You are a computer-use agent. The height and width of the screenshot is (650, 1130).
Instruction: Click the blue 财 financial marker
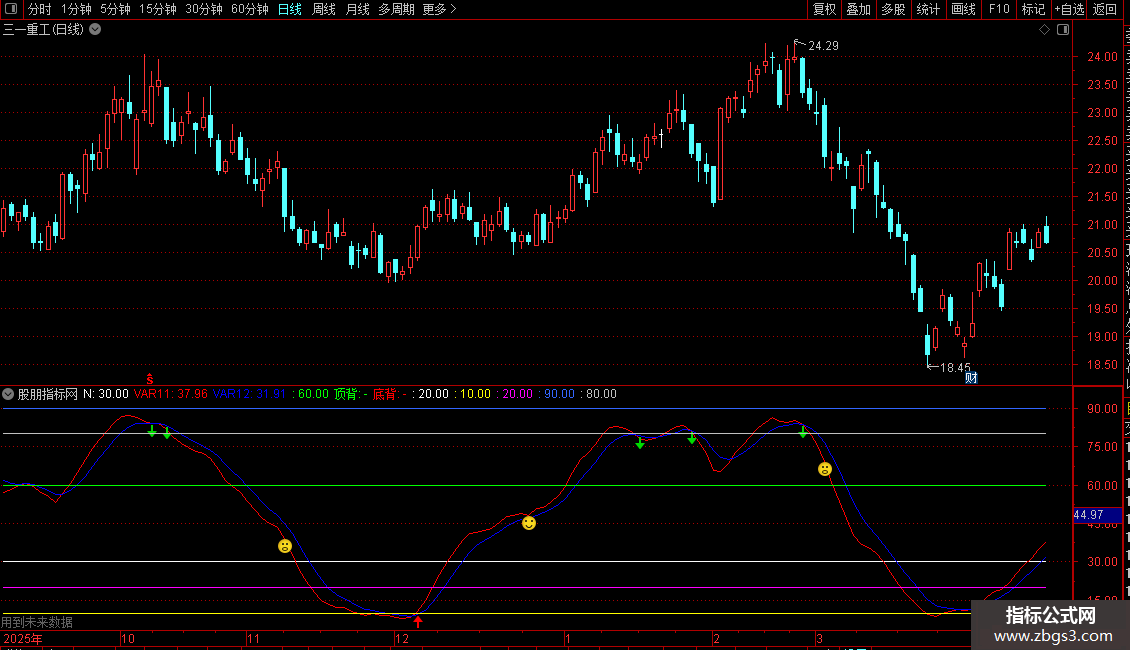[x=969, y=377]
